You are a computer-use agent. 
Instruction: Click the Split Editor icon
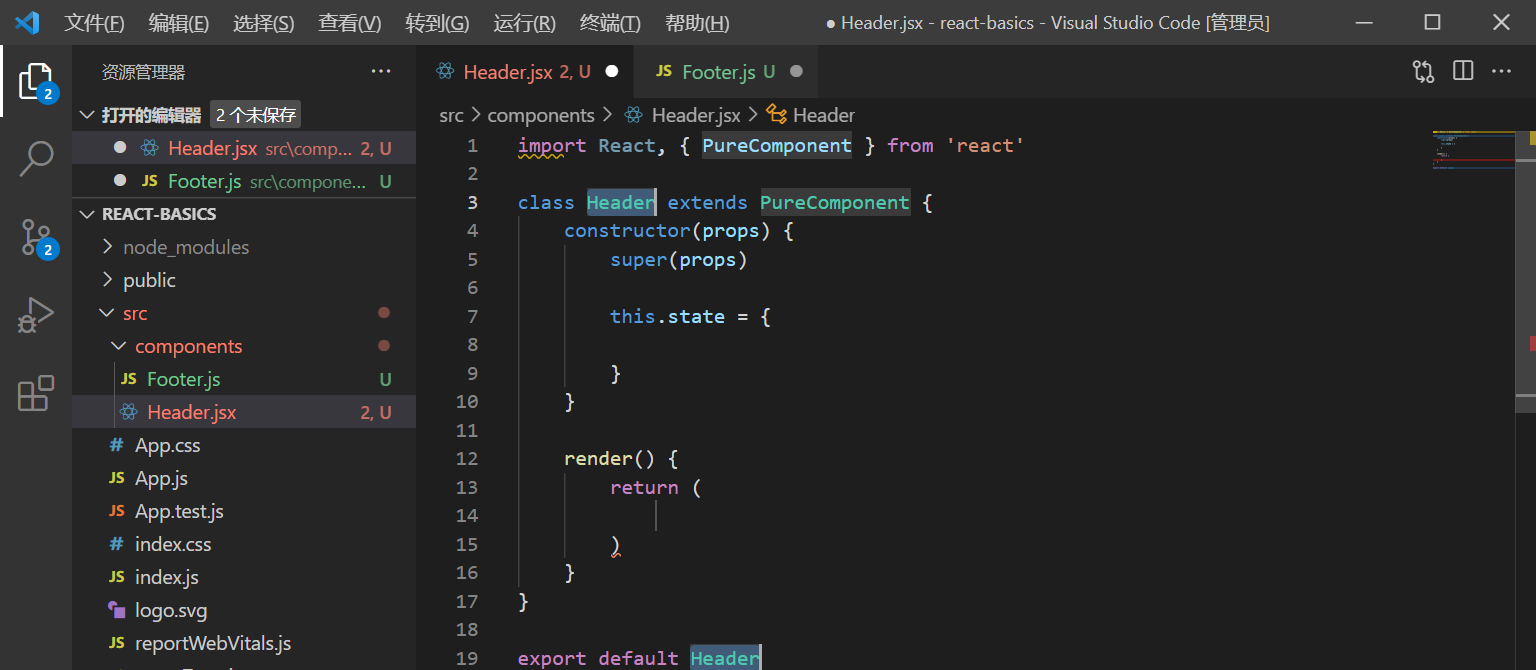(1463, 71)
